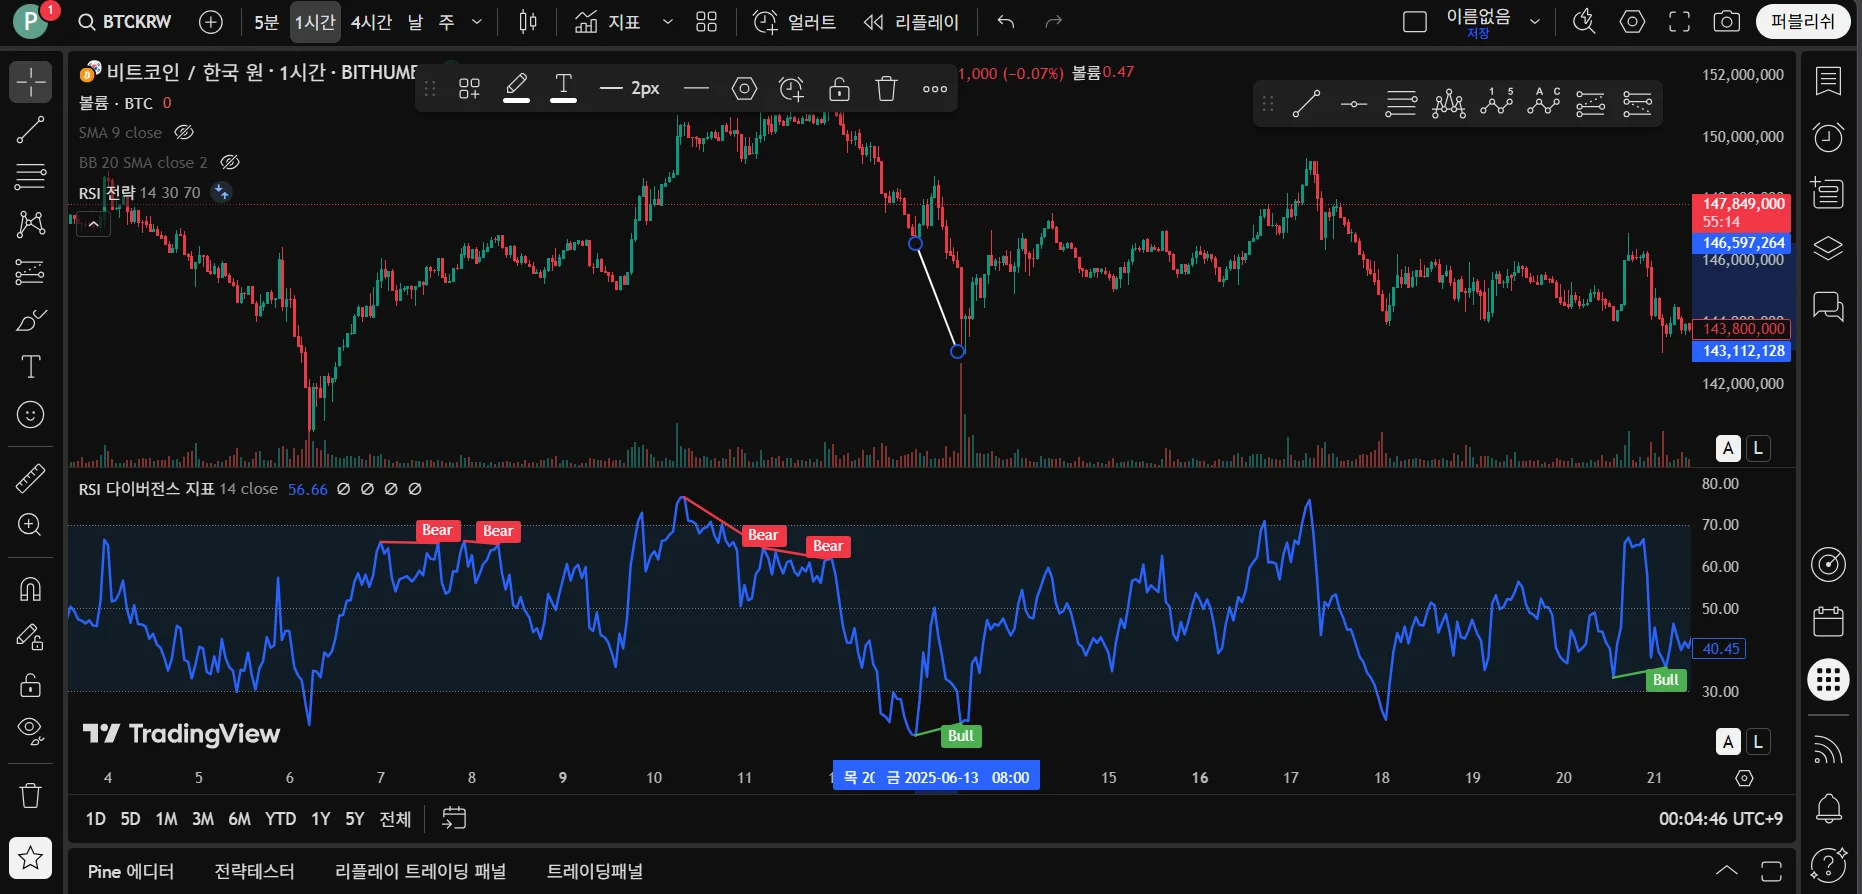Open the Alerts panel alarm clock icon

click(x=1828, y=137)
